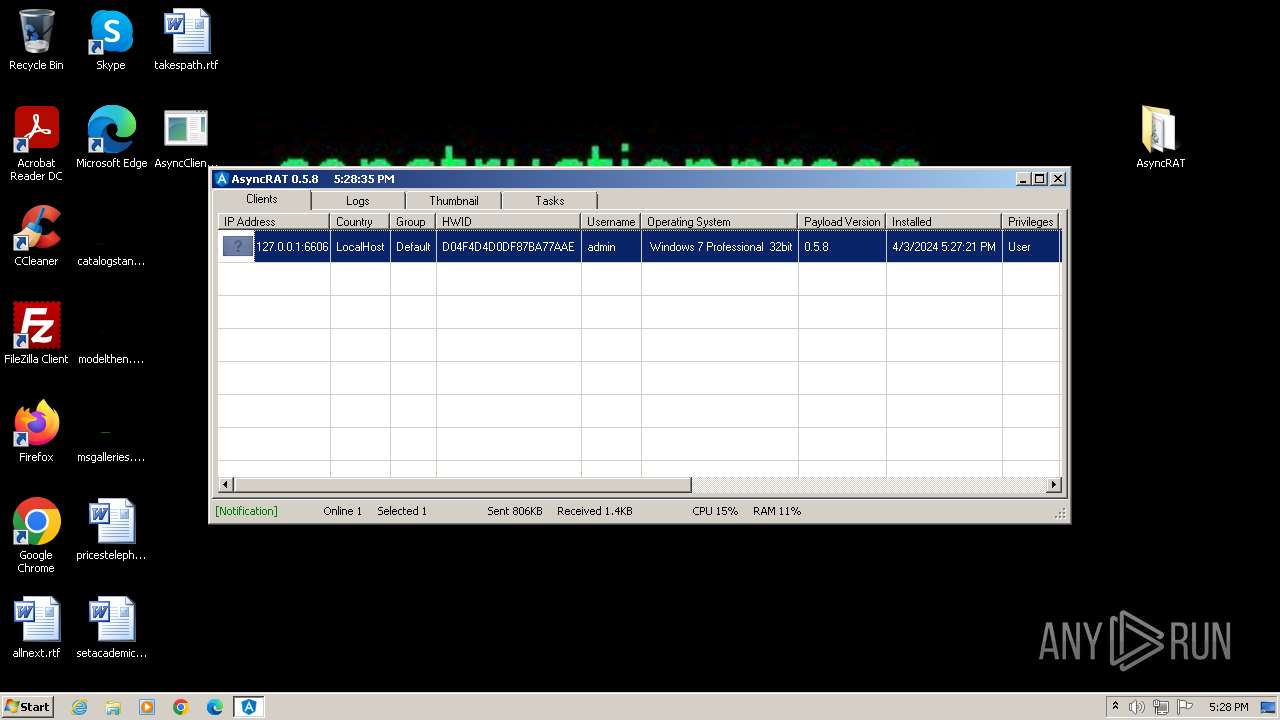This screenshot has width=1280, height=720.
Task: Sort by Payload Version column header
Action: [842, 222]
